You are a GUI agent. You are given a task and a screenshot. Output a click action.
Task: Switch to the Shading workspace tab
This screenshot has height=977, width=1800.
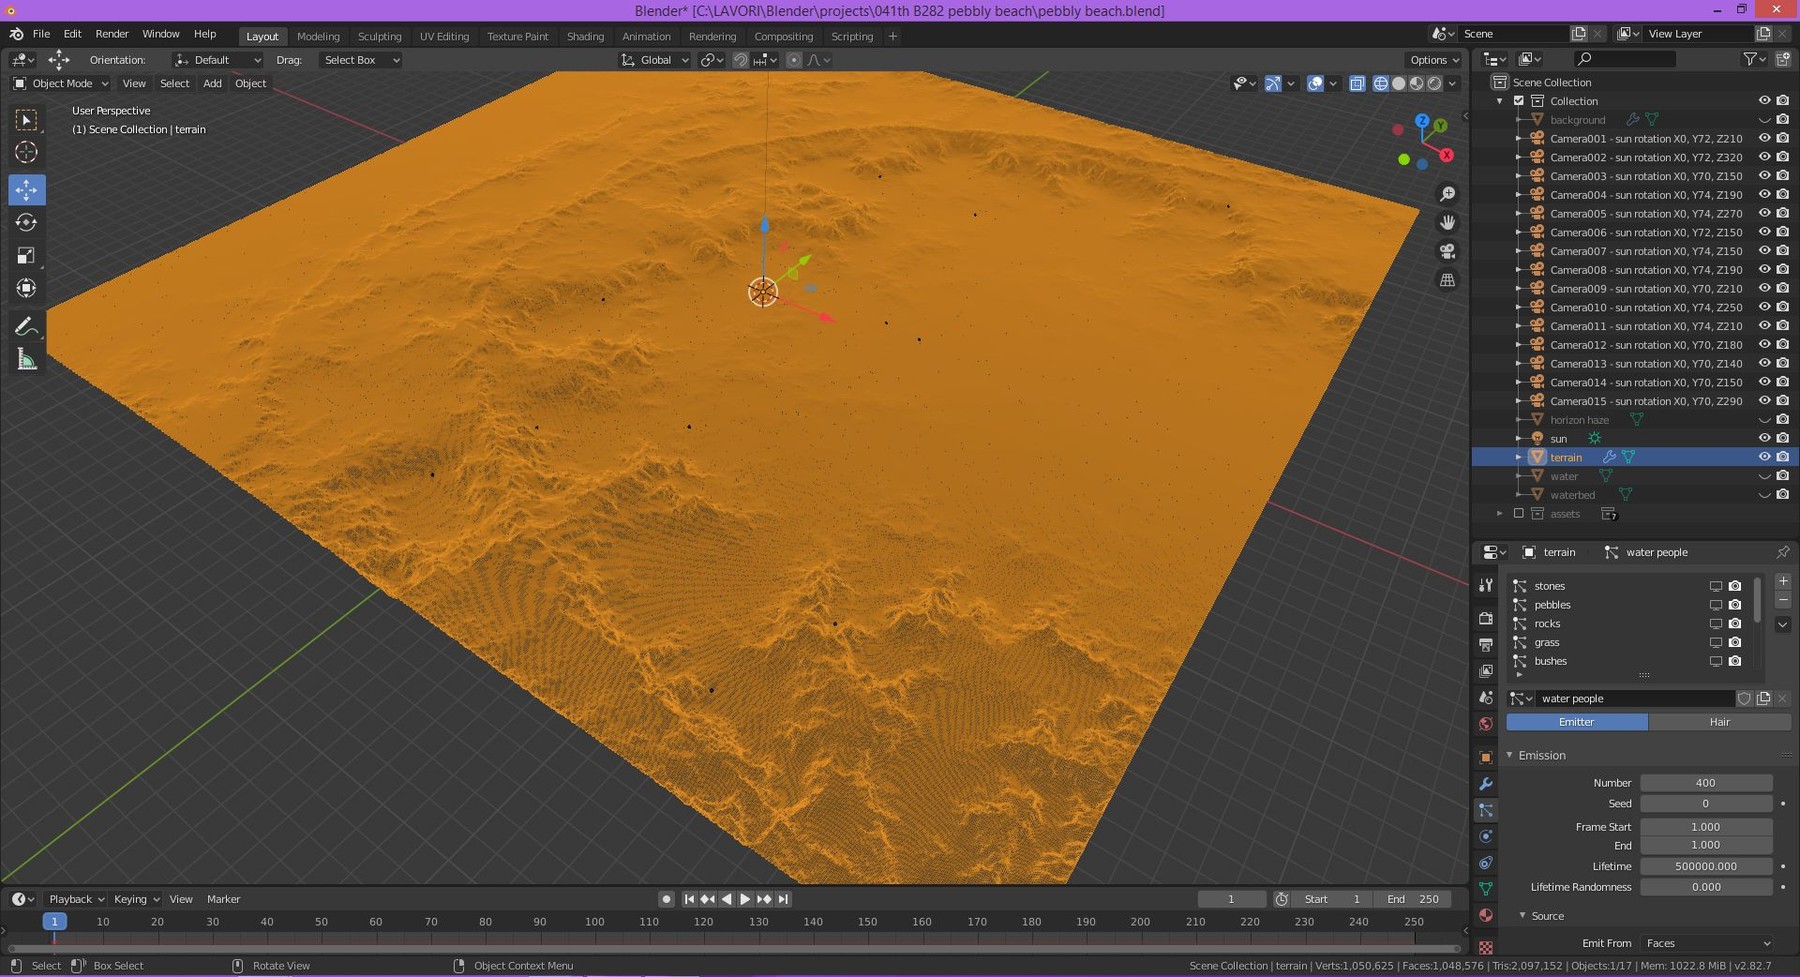coord(586,36)
